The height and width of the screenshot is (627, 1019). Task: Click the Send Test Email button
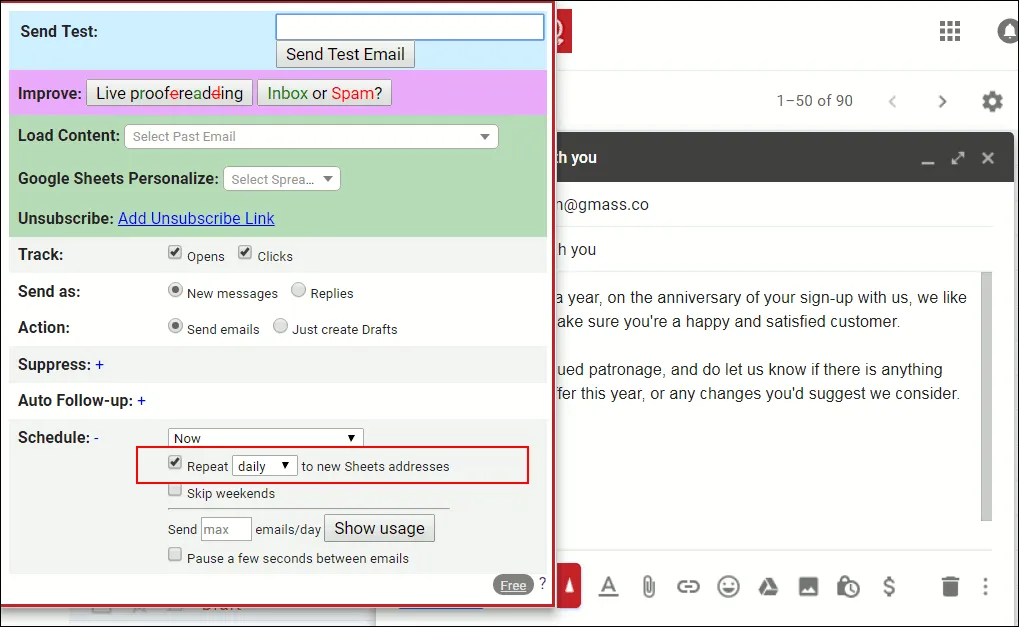(345, 55)
